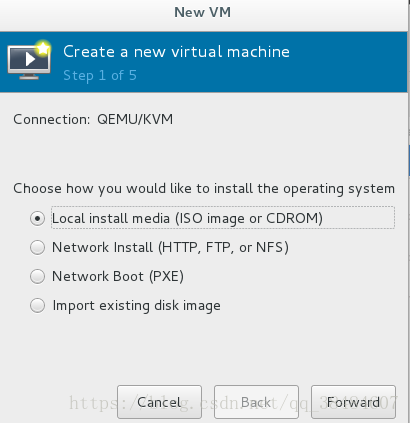Viewport: 410px width, 423px height.
Task: Click Forward to proceed to next step
Action: [353, 402]
